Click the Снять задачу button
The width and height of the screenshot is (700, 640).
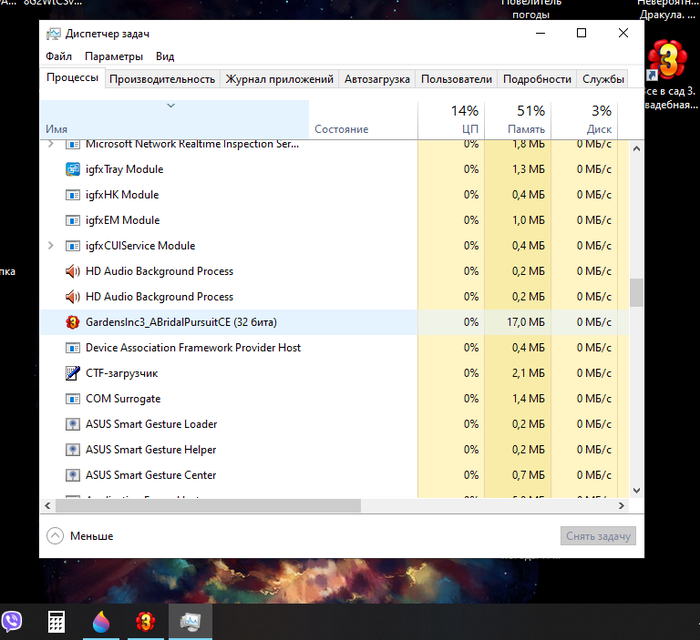(598, 536)
